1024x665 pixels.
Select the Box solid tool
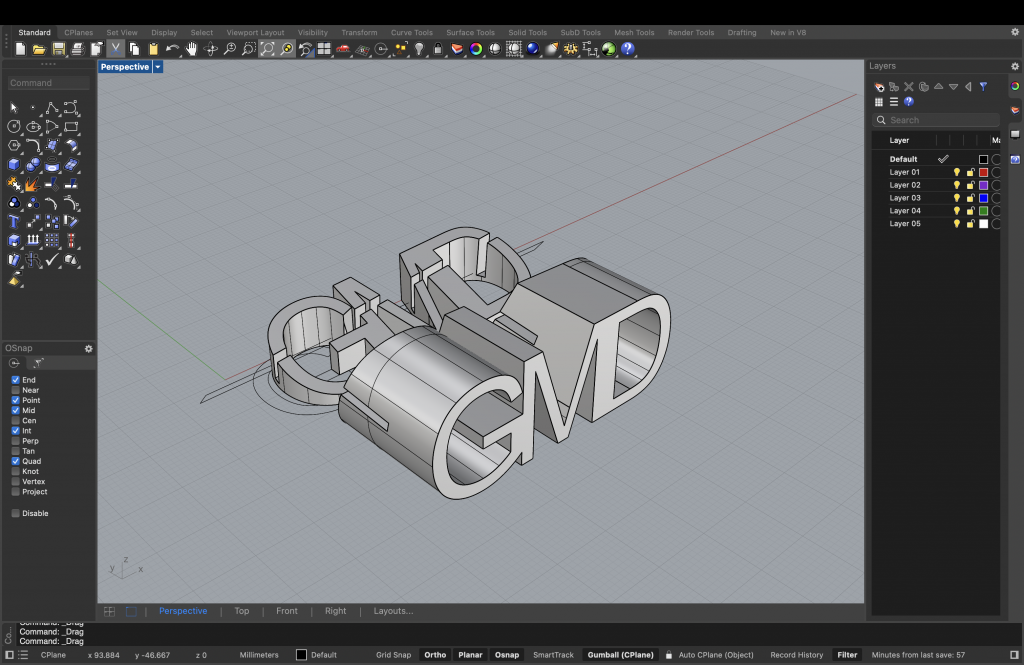pyautogui.click(x=14, y=165)
